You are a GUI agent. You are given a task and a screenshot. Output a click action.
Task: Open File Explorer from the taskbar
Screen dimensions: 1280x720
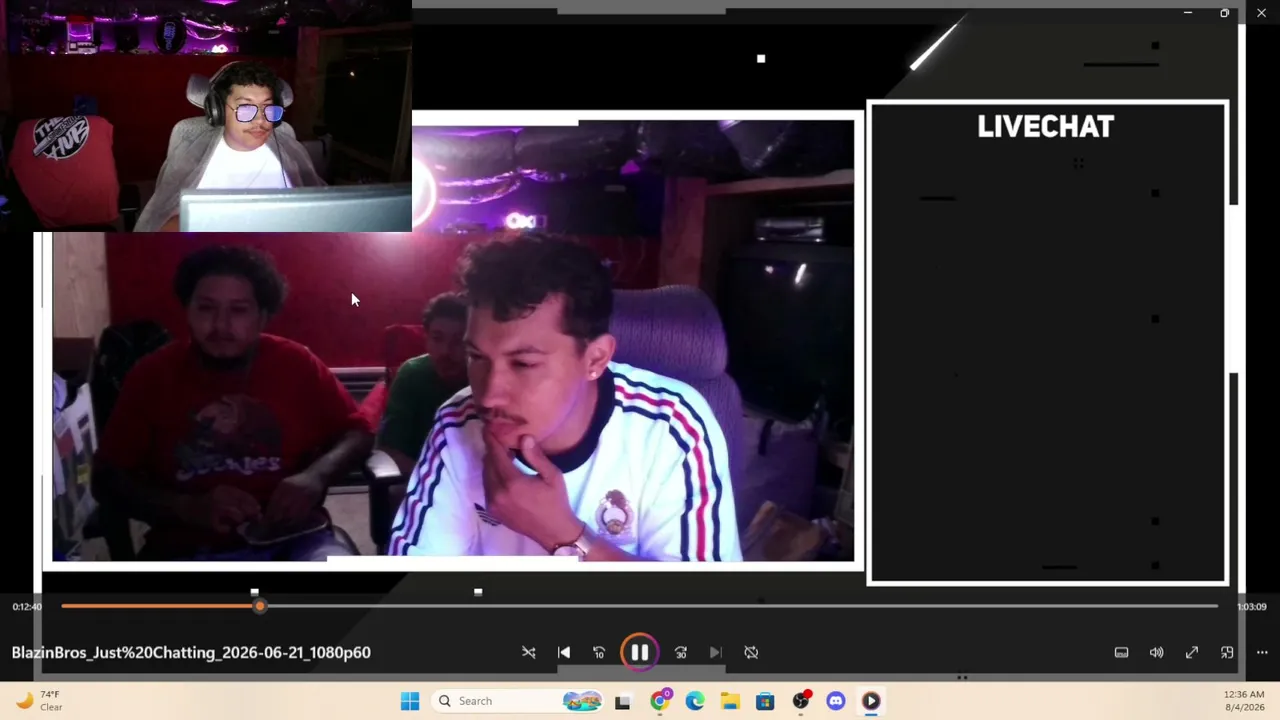[x=730, y=701]
